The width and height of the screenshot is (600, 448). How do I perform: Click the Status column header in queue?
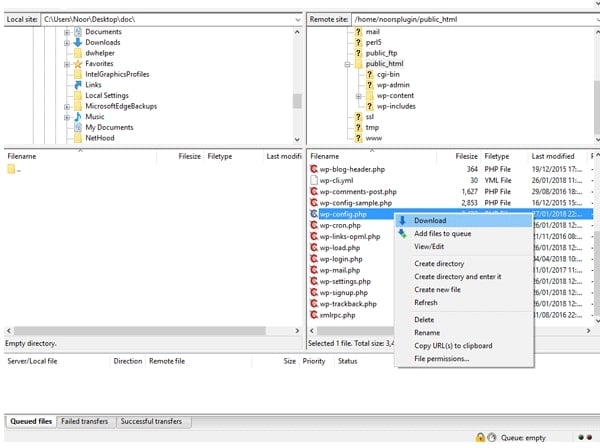click(347, 361)
